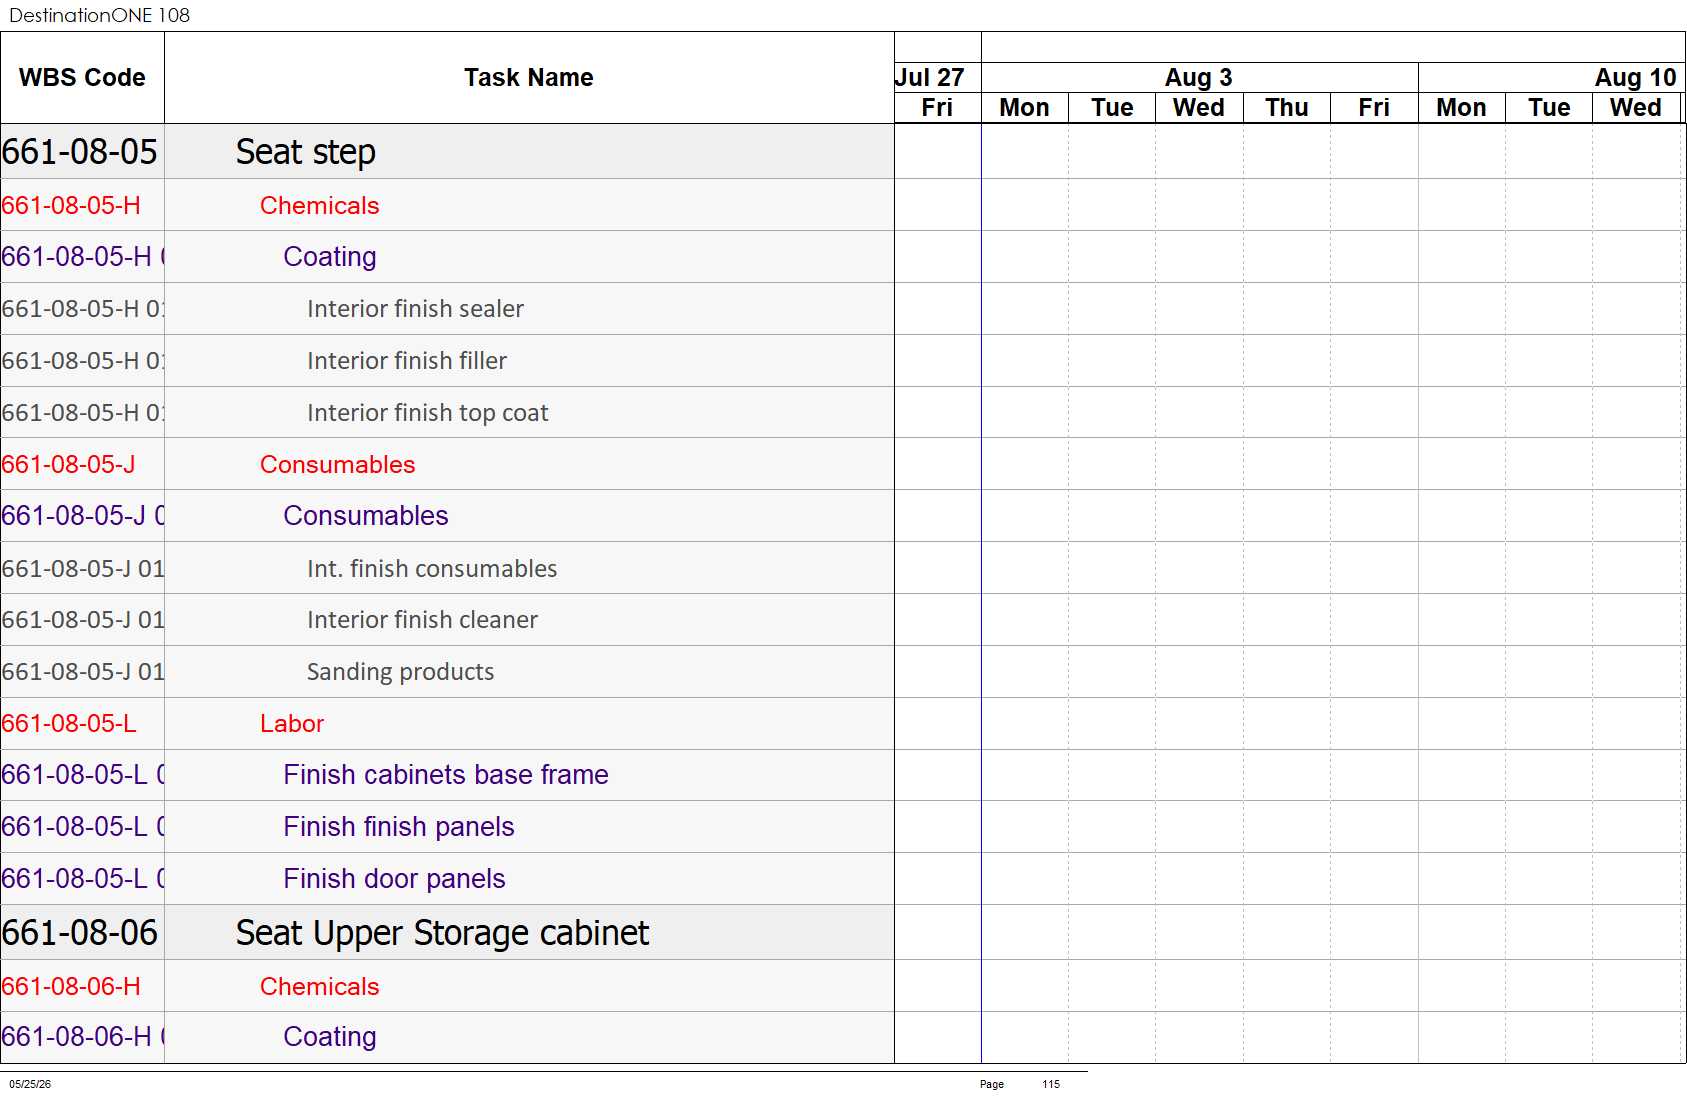
Task: Select the Interior finish filler task
Action: (407, 361)
